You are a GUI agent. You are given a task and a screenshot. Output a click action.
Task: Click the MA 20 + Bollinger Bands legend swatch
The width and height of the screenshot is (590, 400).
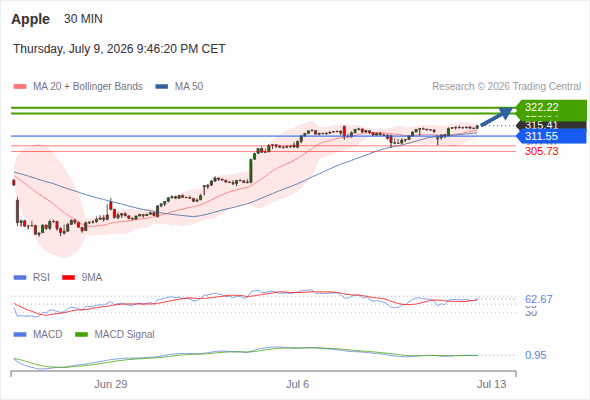[20, 87]
